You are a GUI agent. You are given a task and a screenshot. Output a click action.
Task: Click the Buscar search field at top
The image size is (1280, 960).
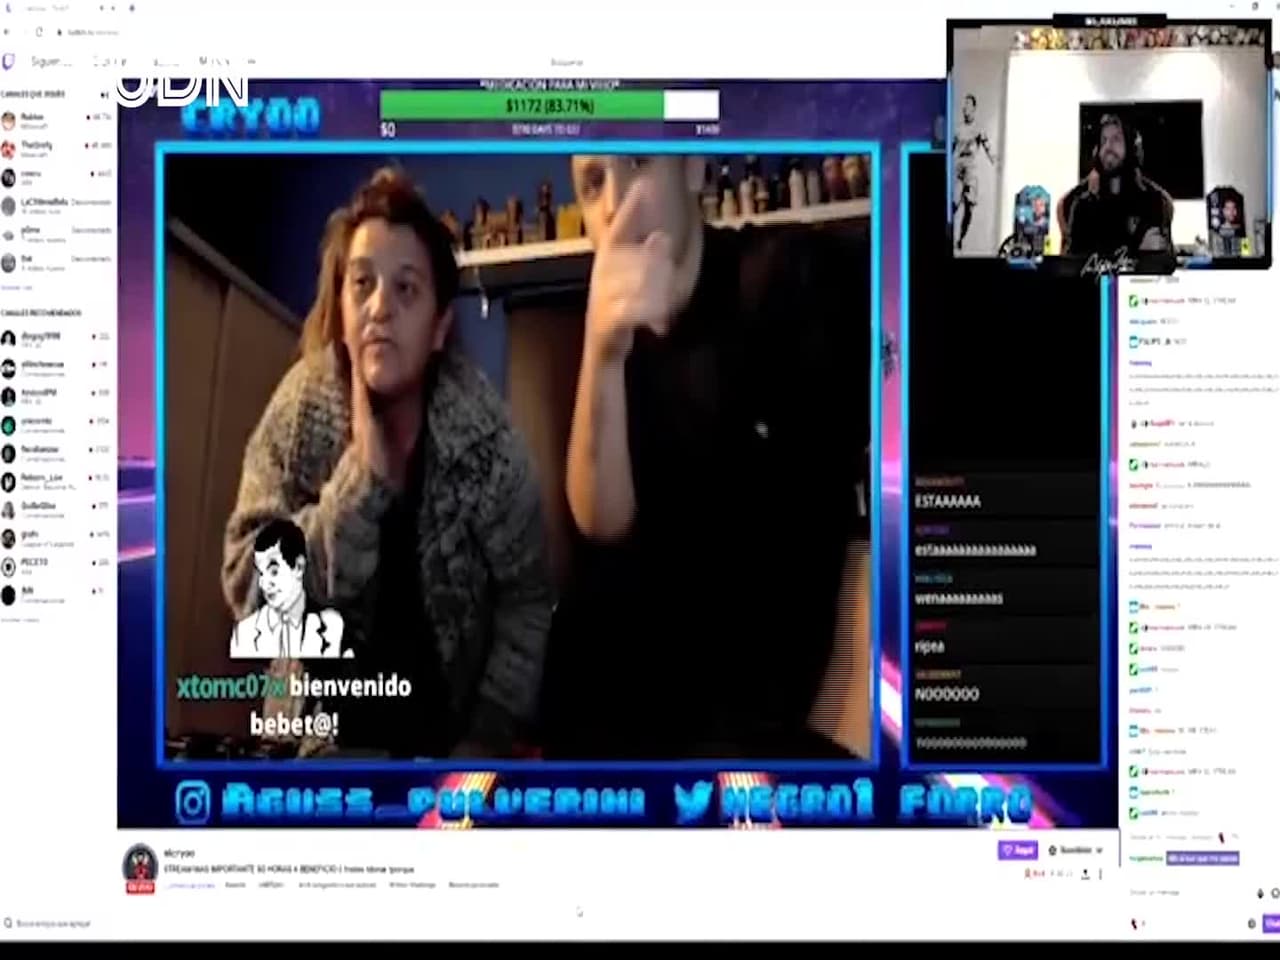click(x=566, y=62)
